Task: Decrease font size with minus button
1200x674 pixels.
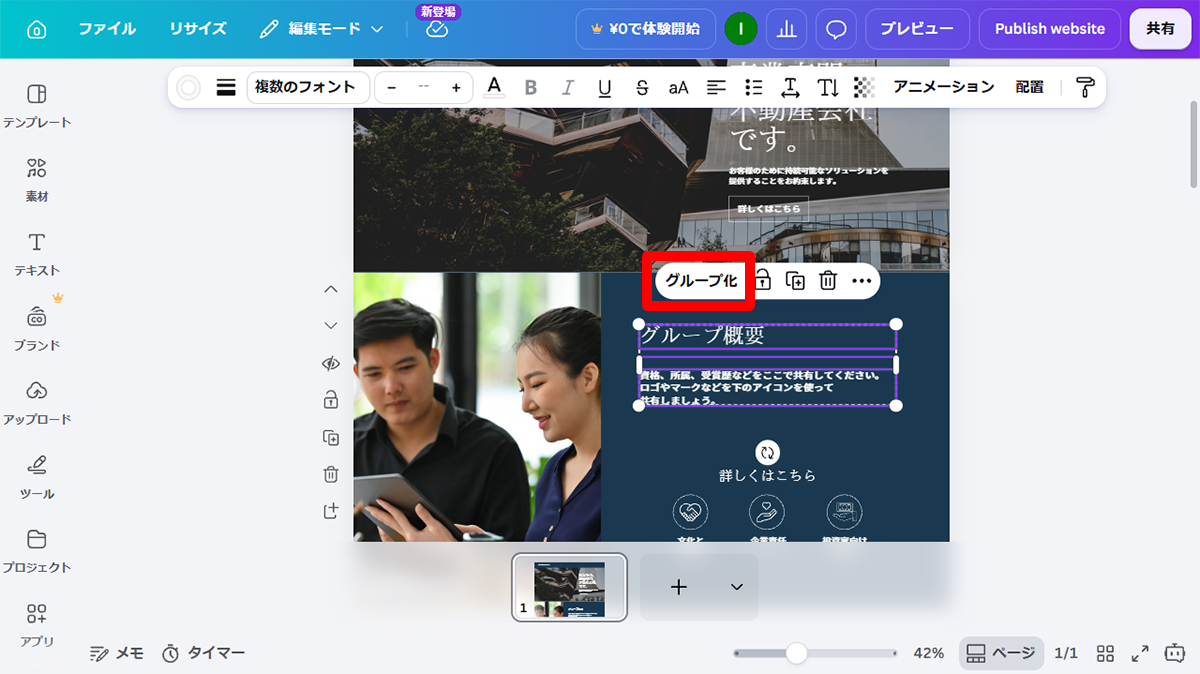Action: [x=392, y=88]
